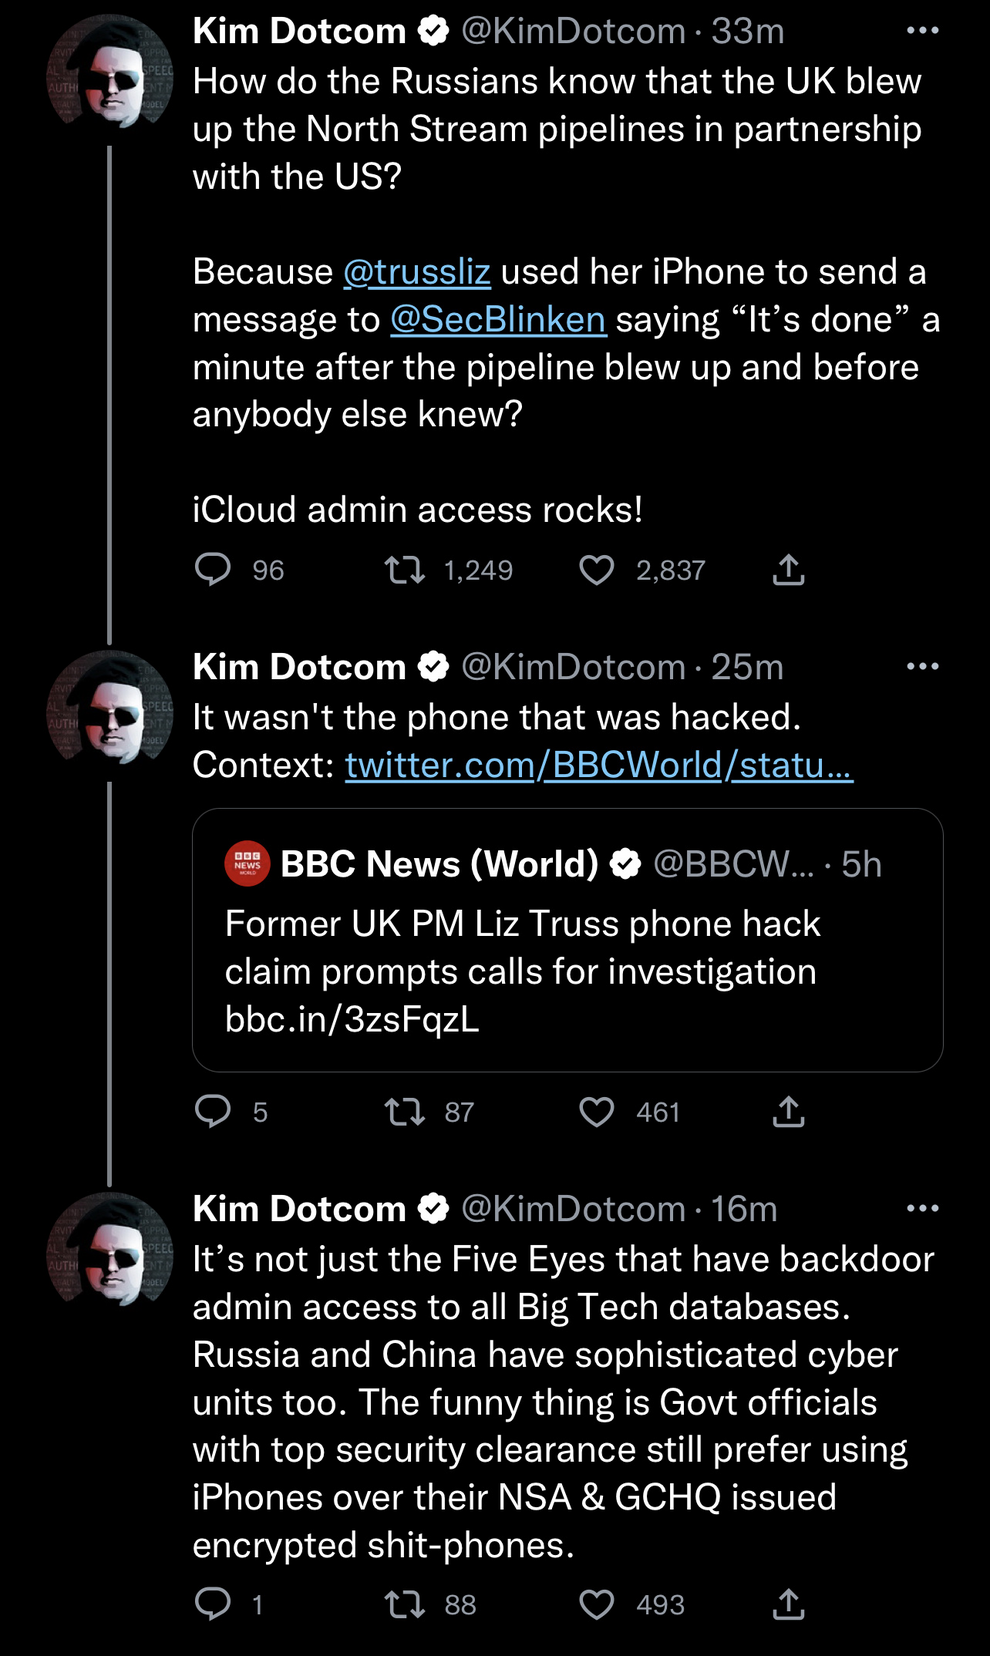Open more options on the 25m tweet
Image resolution: width=990 pixels, height=1656 pixels.
922,667
